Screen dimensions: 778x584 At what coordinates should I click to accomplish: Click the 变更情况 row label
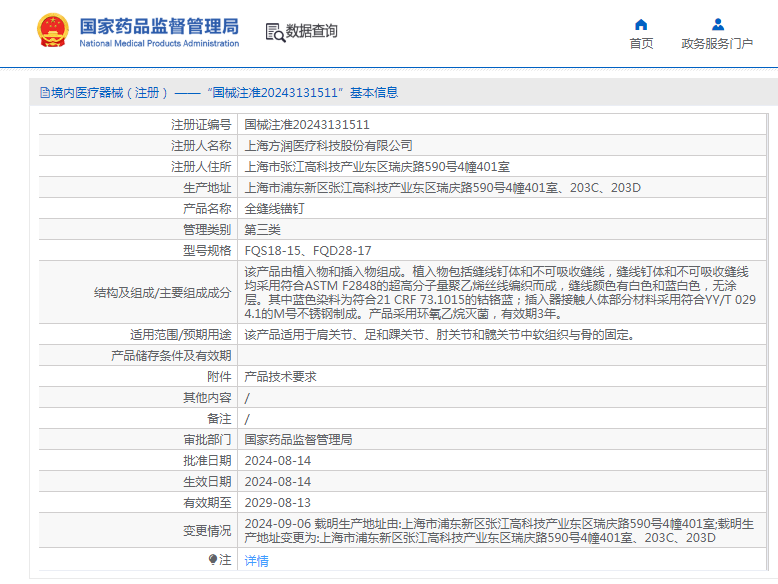(x=207, y=530)
